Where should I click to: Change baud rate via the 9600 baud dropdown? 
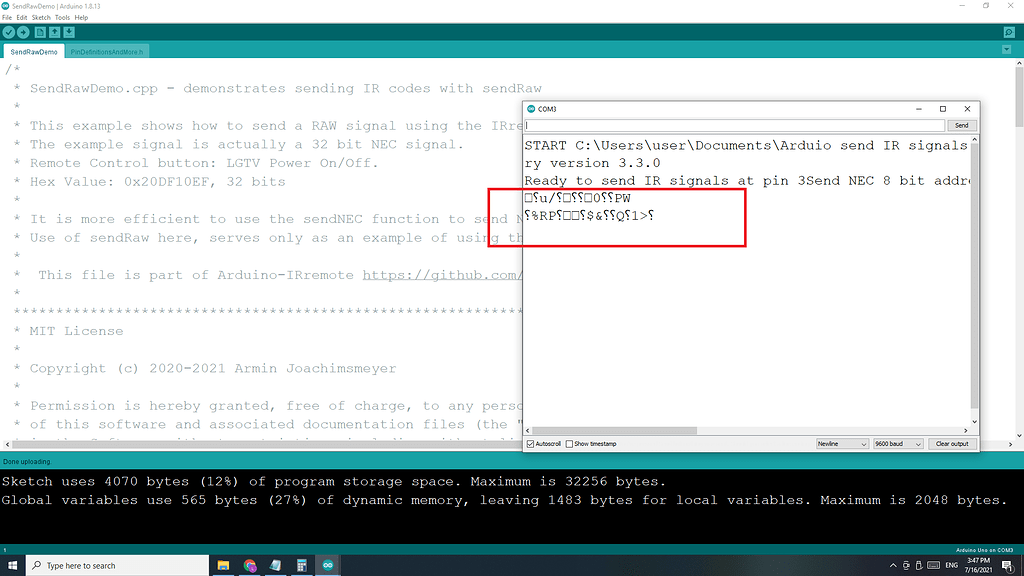pyautogui.click(x=897, y=443)
